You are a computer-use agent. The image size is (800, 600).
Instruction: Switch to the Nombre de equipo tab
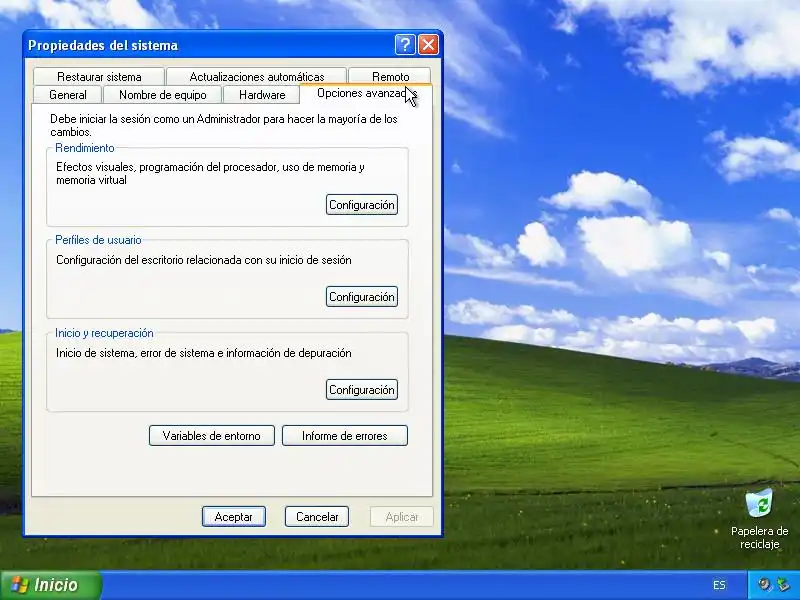tap(162, 95)
